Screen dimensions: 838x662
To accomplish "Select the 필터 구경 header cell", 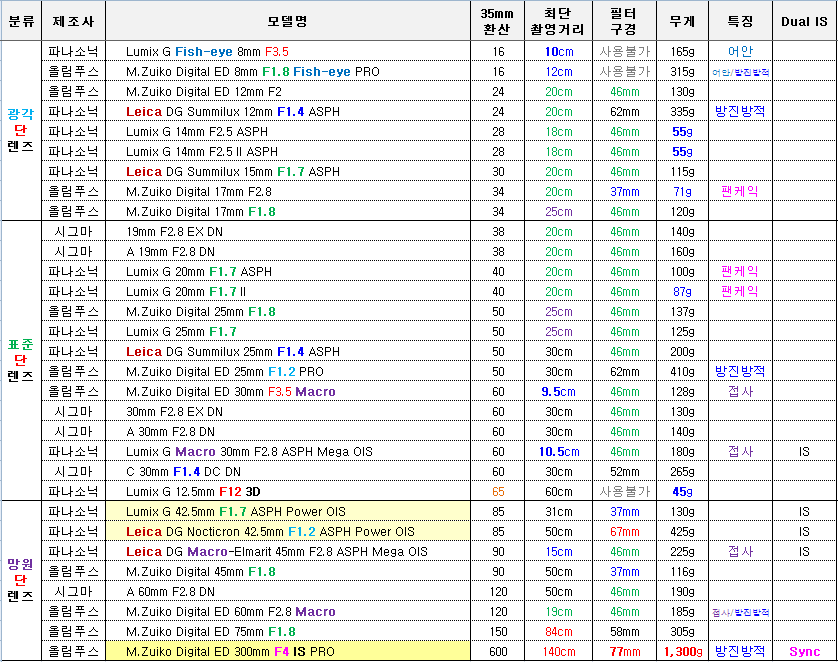I will pos(624,21).
